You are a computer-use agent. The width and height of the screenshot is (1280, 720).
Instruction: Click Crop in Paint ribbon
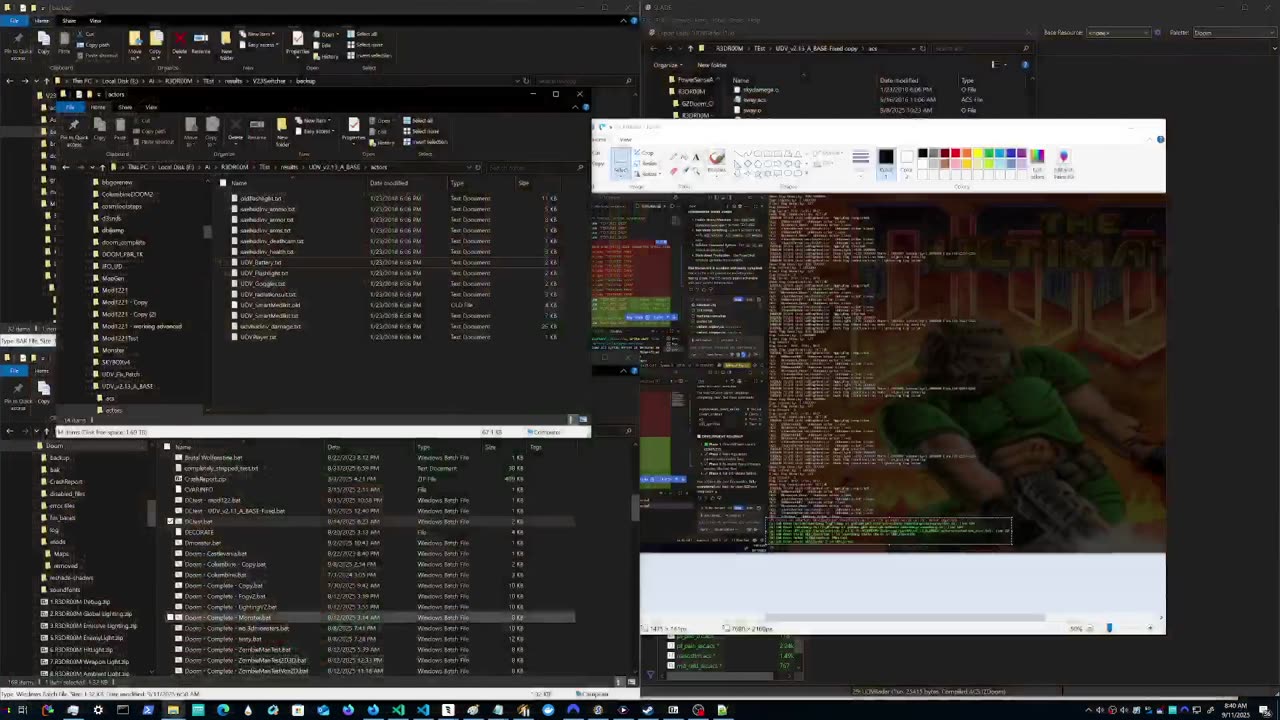[644, 153]
